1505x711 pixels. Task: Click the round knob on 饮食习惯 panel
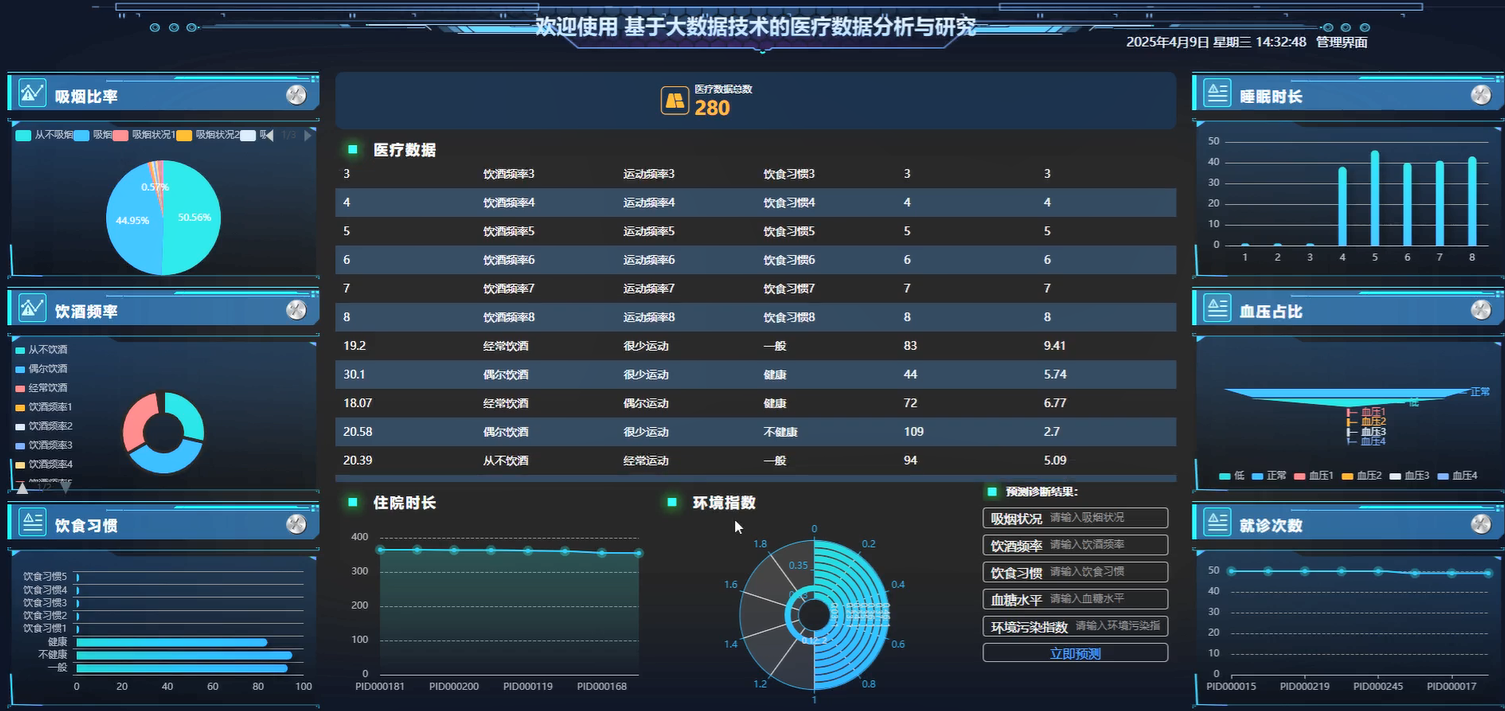click(x=296, y=524)
